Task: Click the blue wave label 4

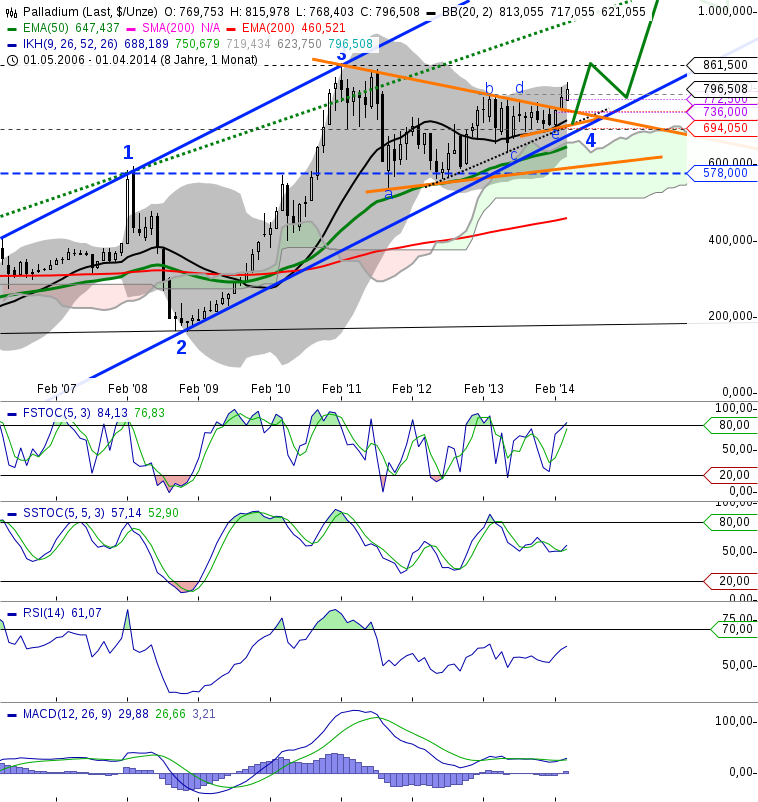Action: [591, 141]
